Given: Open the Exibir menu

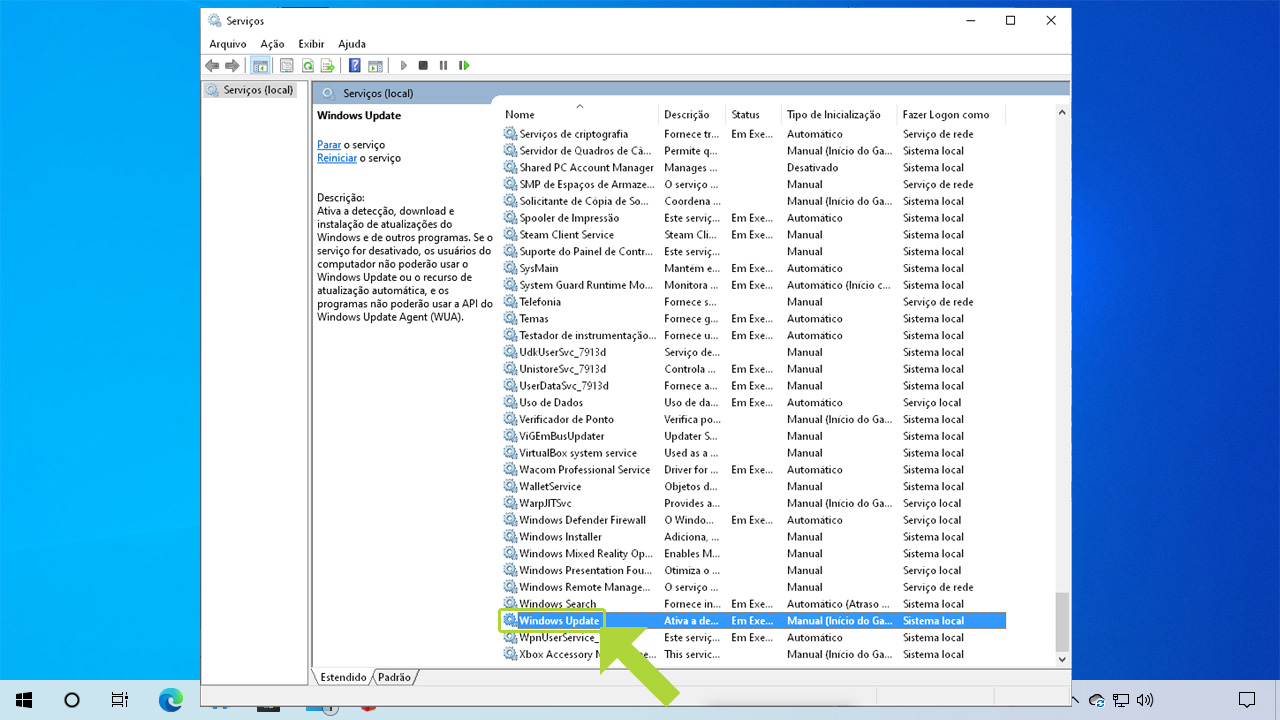Looking at the screenshot, I should (310, 44).
